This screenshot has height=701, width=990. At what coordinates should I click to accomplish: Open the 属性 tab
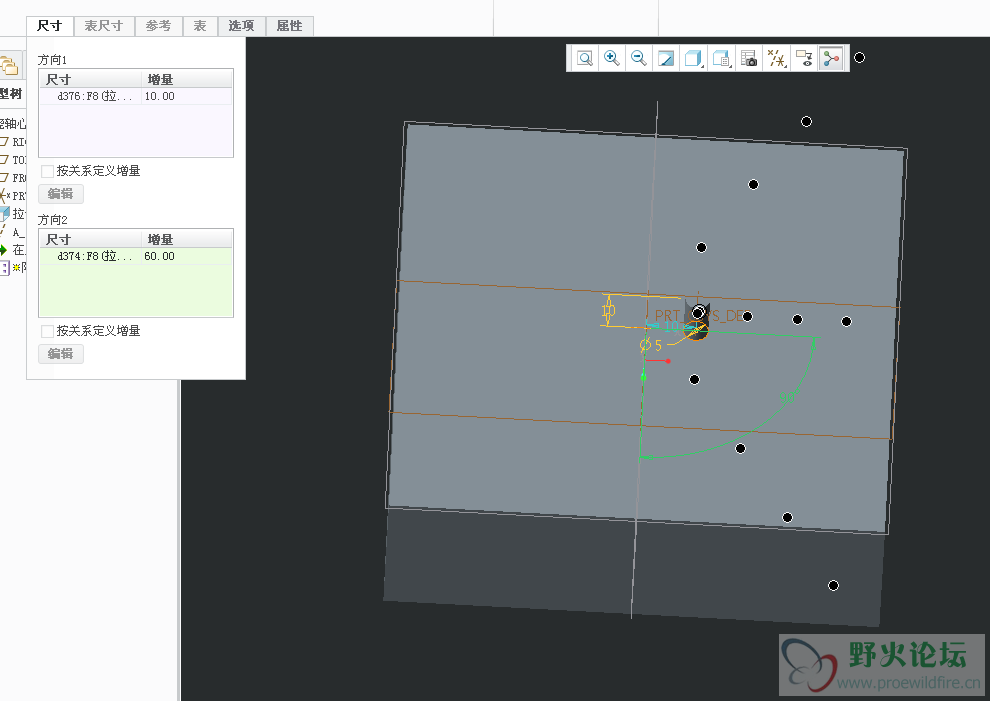point(290,26)
